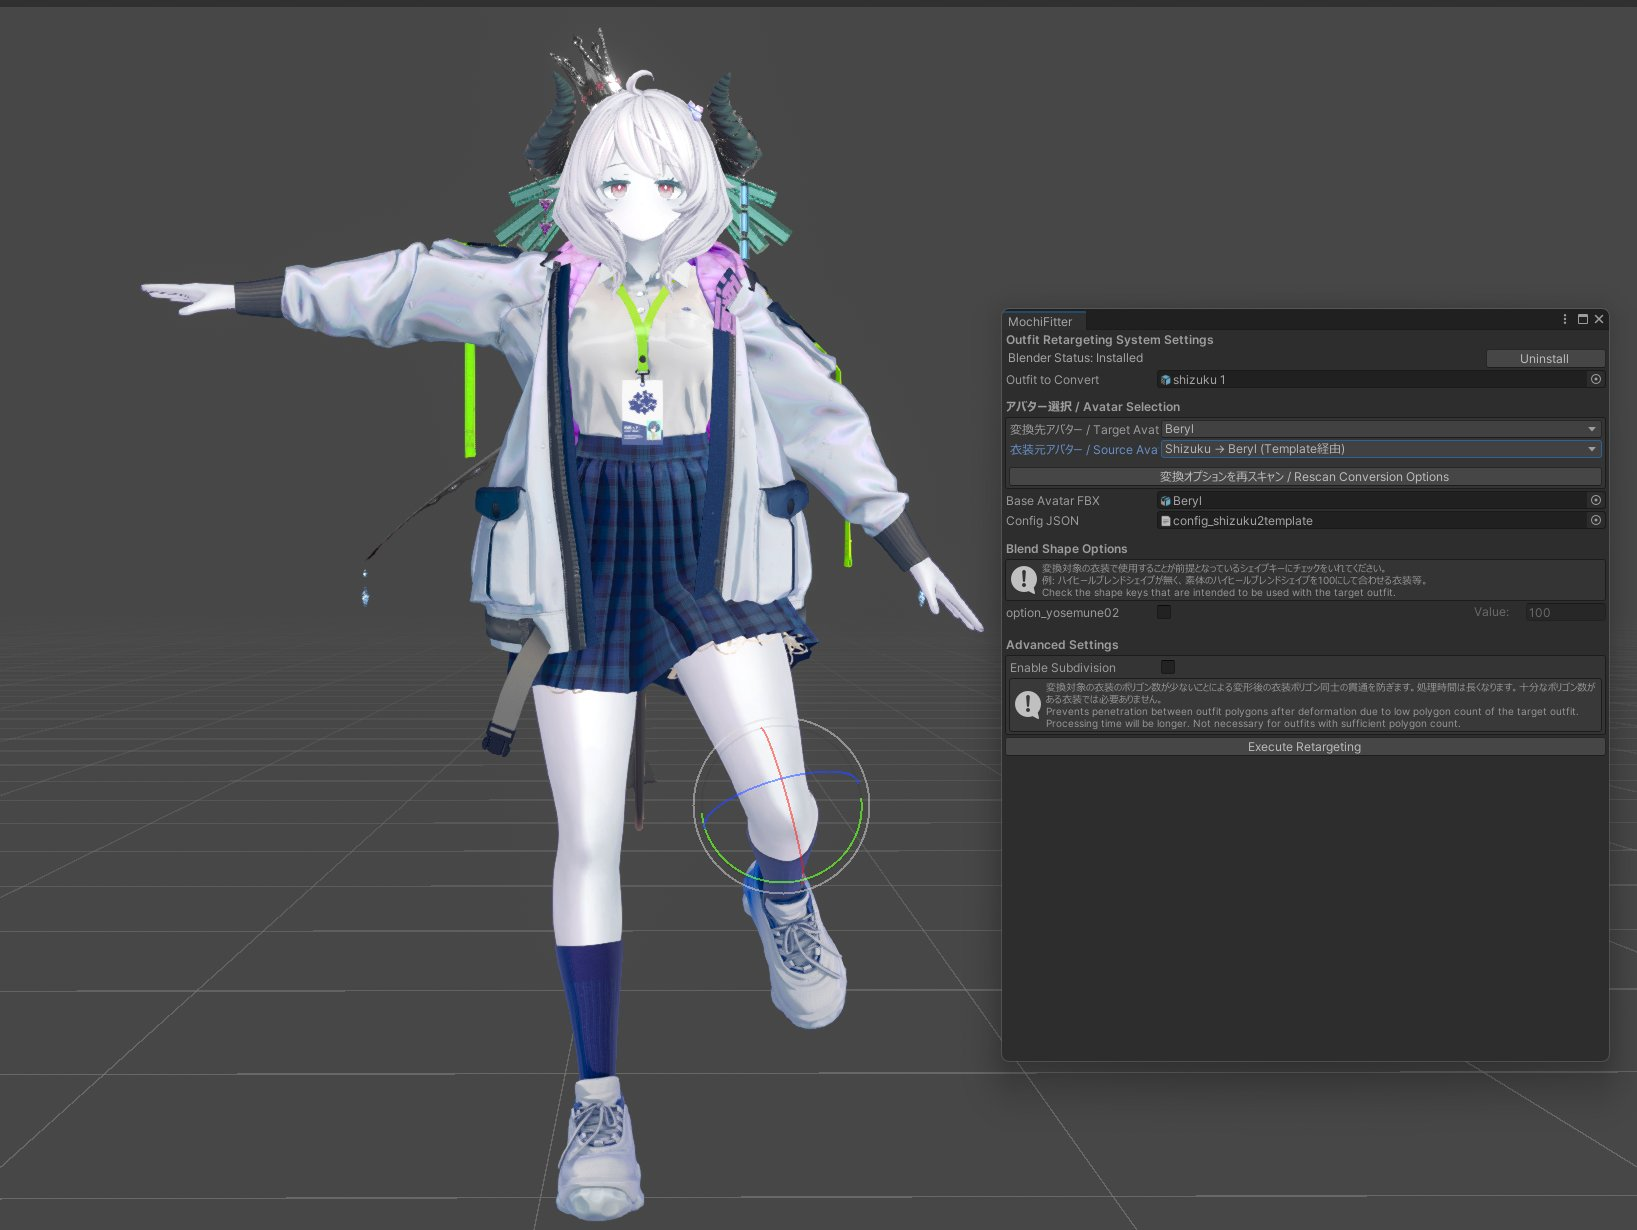Open object picker for Base Avatar FBX
The width and height of the screenshot is (1637, 1230).
pos(1596,500)
